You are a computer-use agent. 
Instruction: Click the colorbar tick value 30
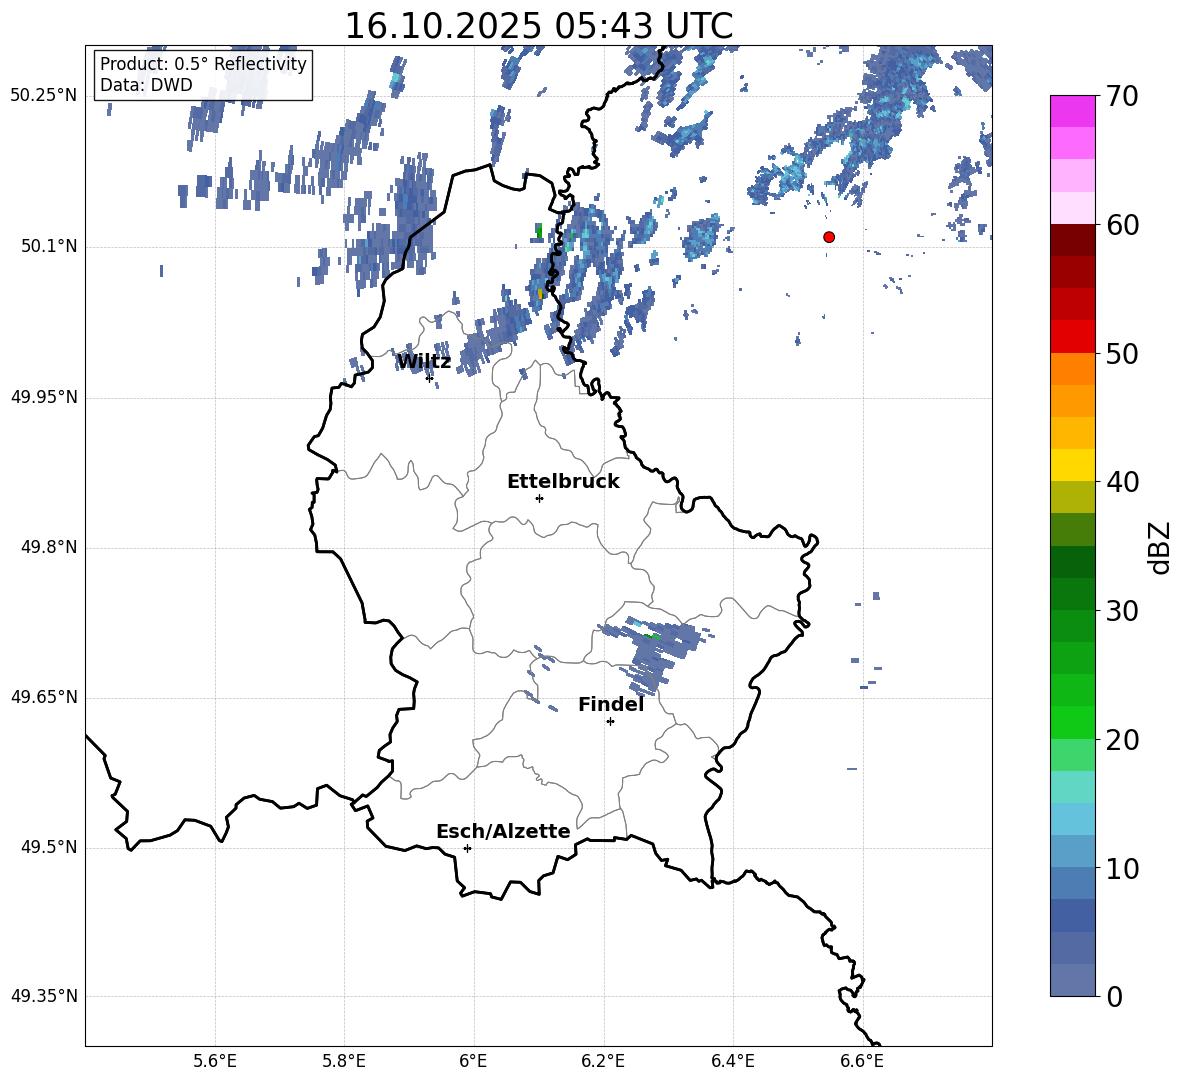click(x=1122, y=611)
